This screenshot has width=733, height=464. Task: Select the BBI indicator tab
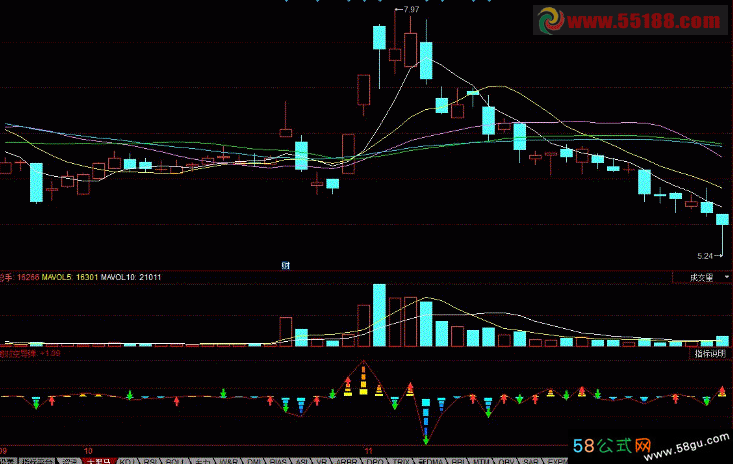pyautogui.click(x=458, y=461)
